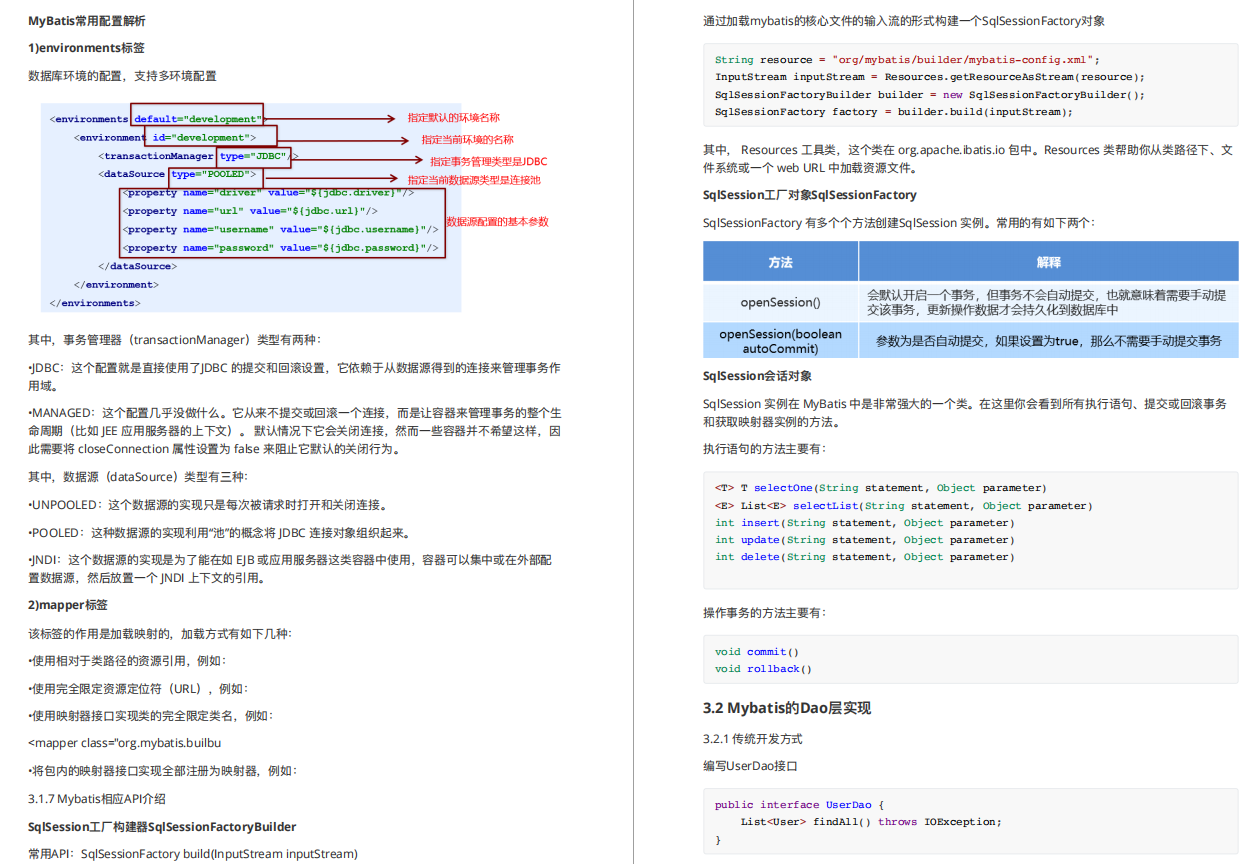
Task: Click the code line "String resource = ...mybatis-config.xml"
Action: click(907, 60)
